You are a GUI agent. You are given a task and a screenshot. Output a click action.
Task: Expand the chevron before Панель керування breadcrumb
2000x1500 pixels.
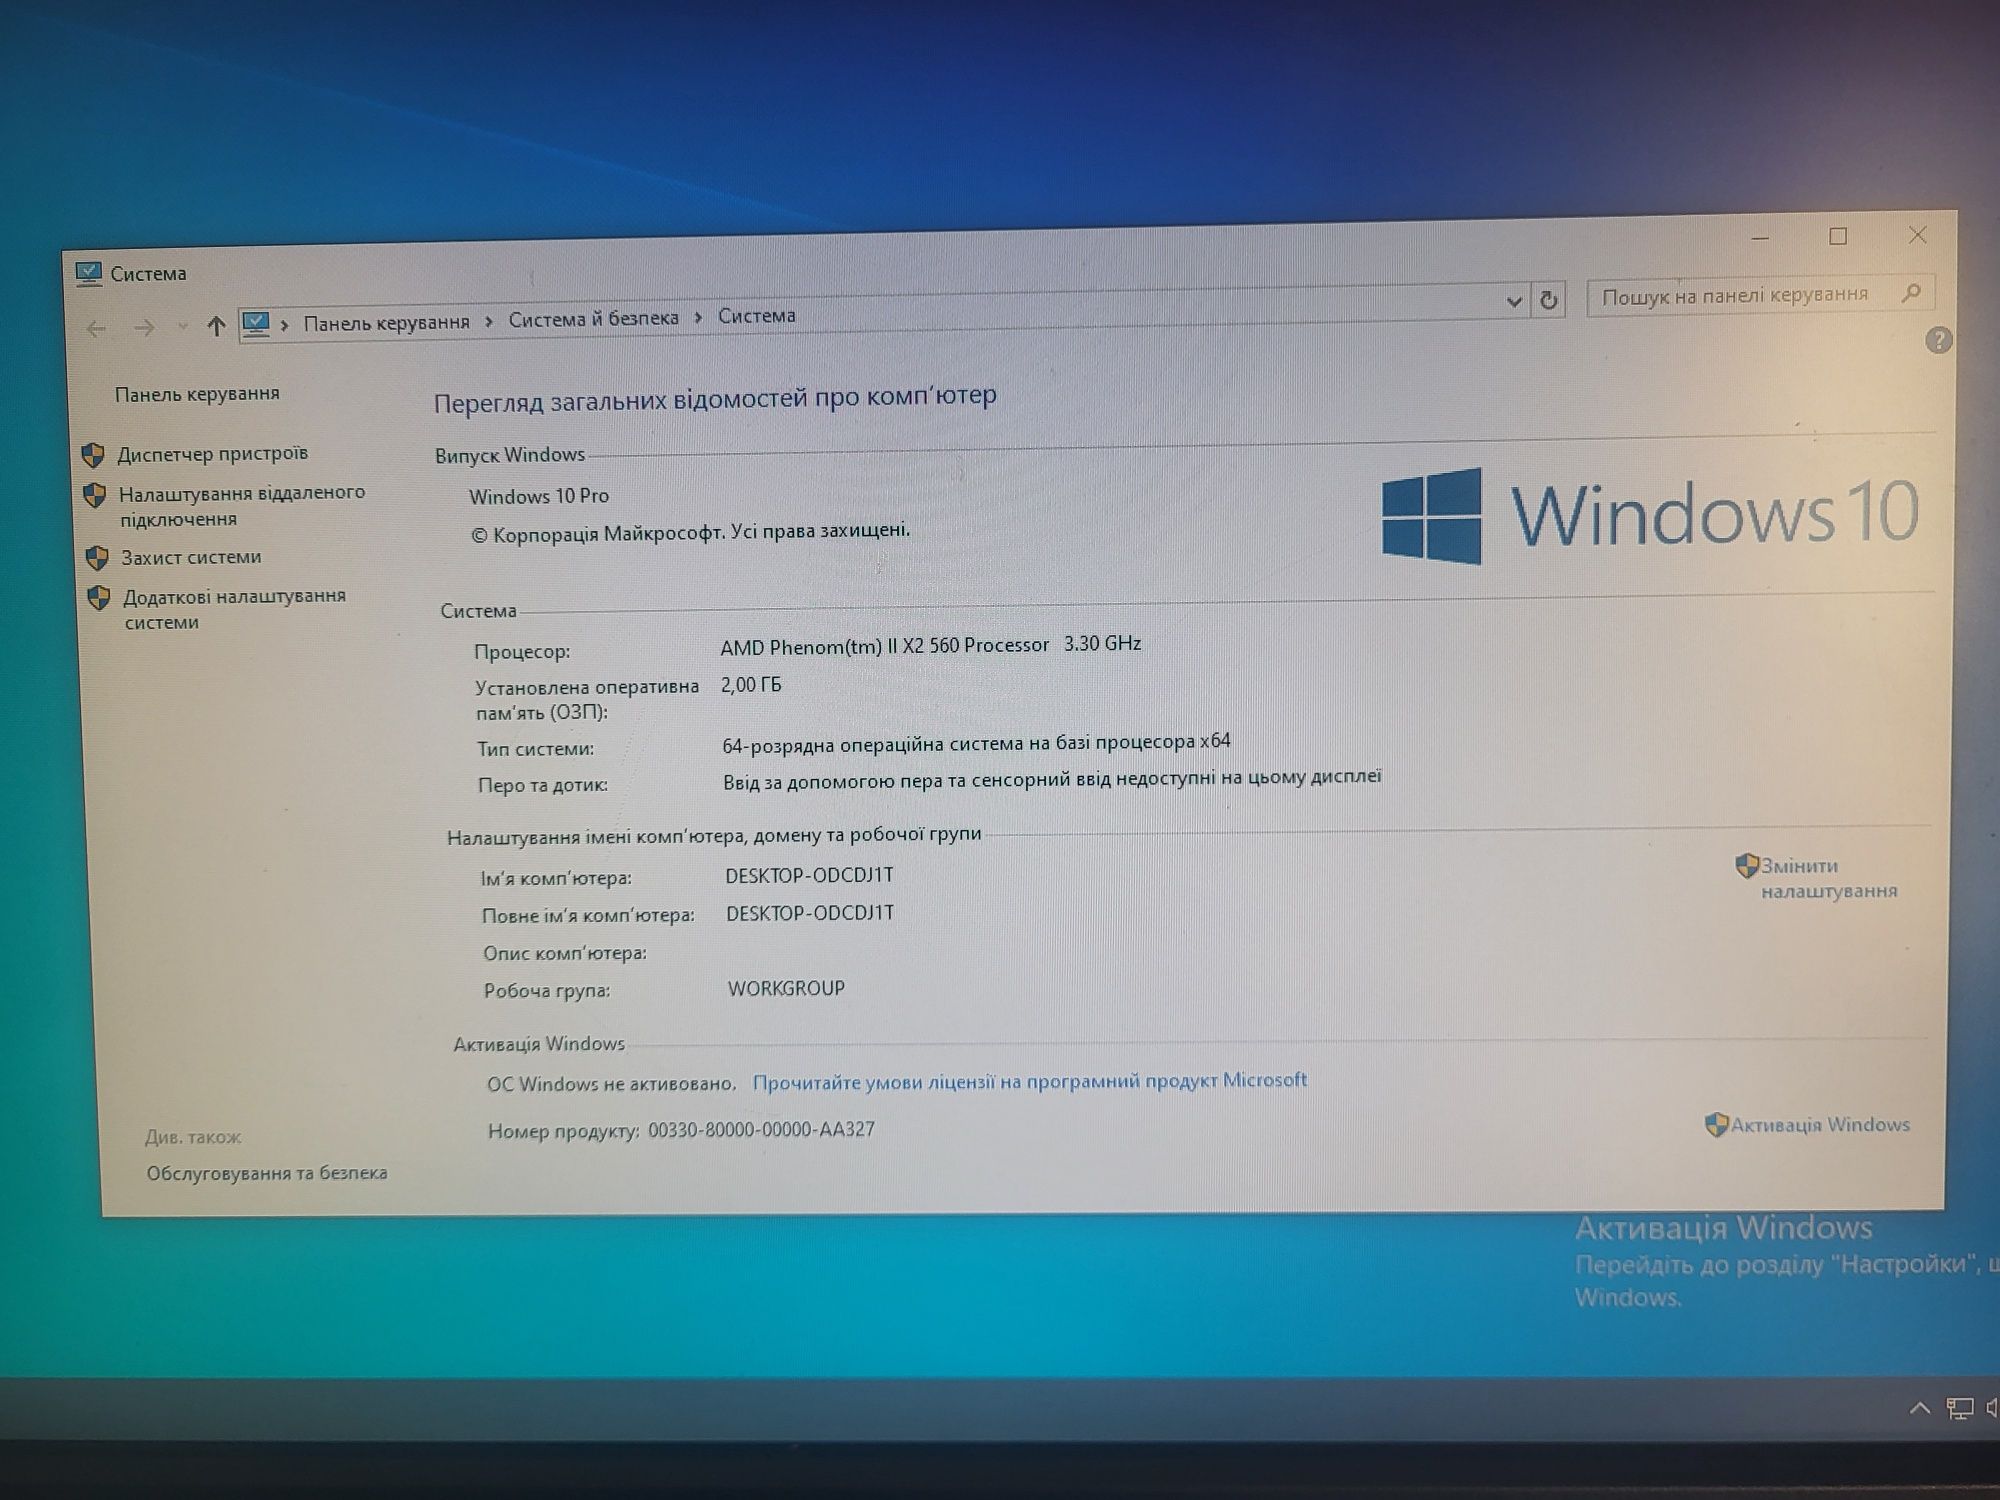[x=285, y=324]
